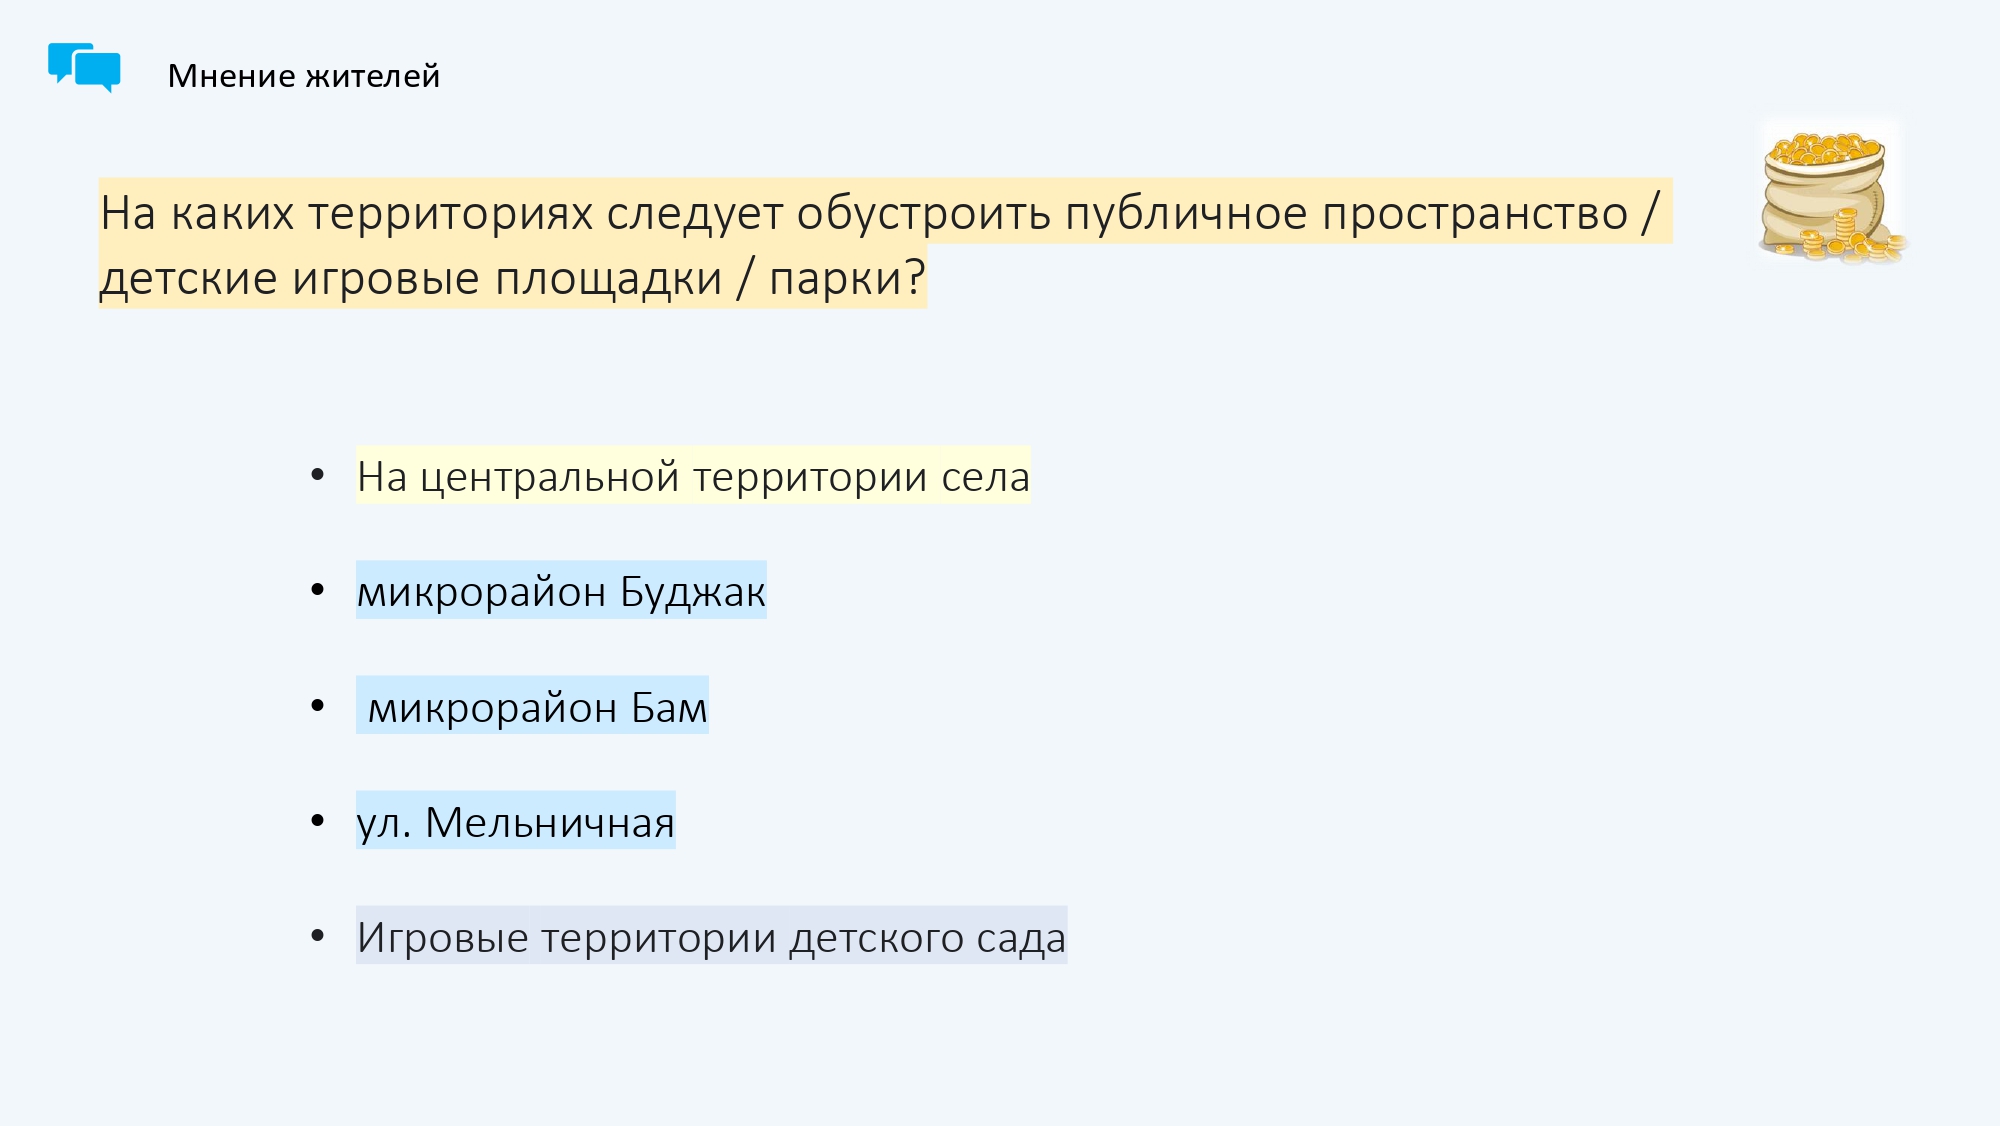Viewport: 2000px width, 1126px height.
Task: Click bullet before 'микрорайон Буджак'
Action: pos(318,591)
